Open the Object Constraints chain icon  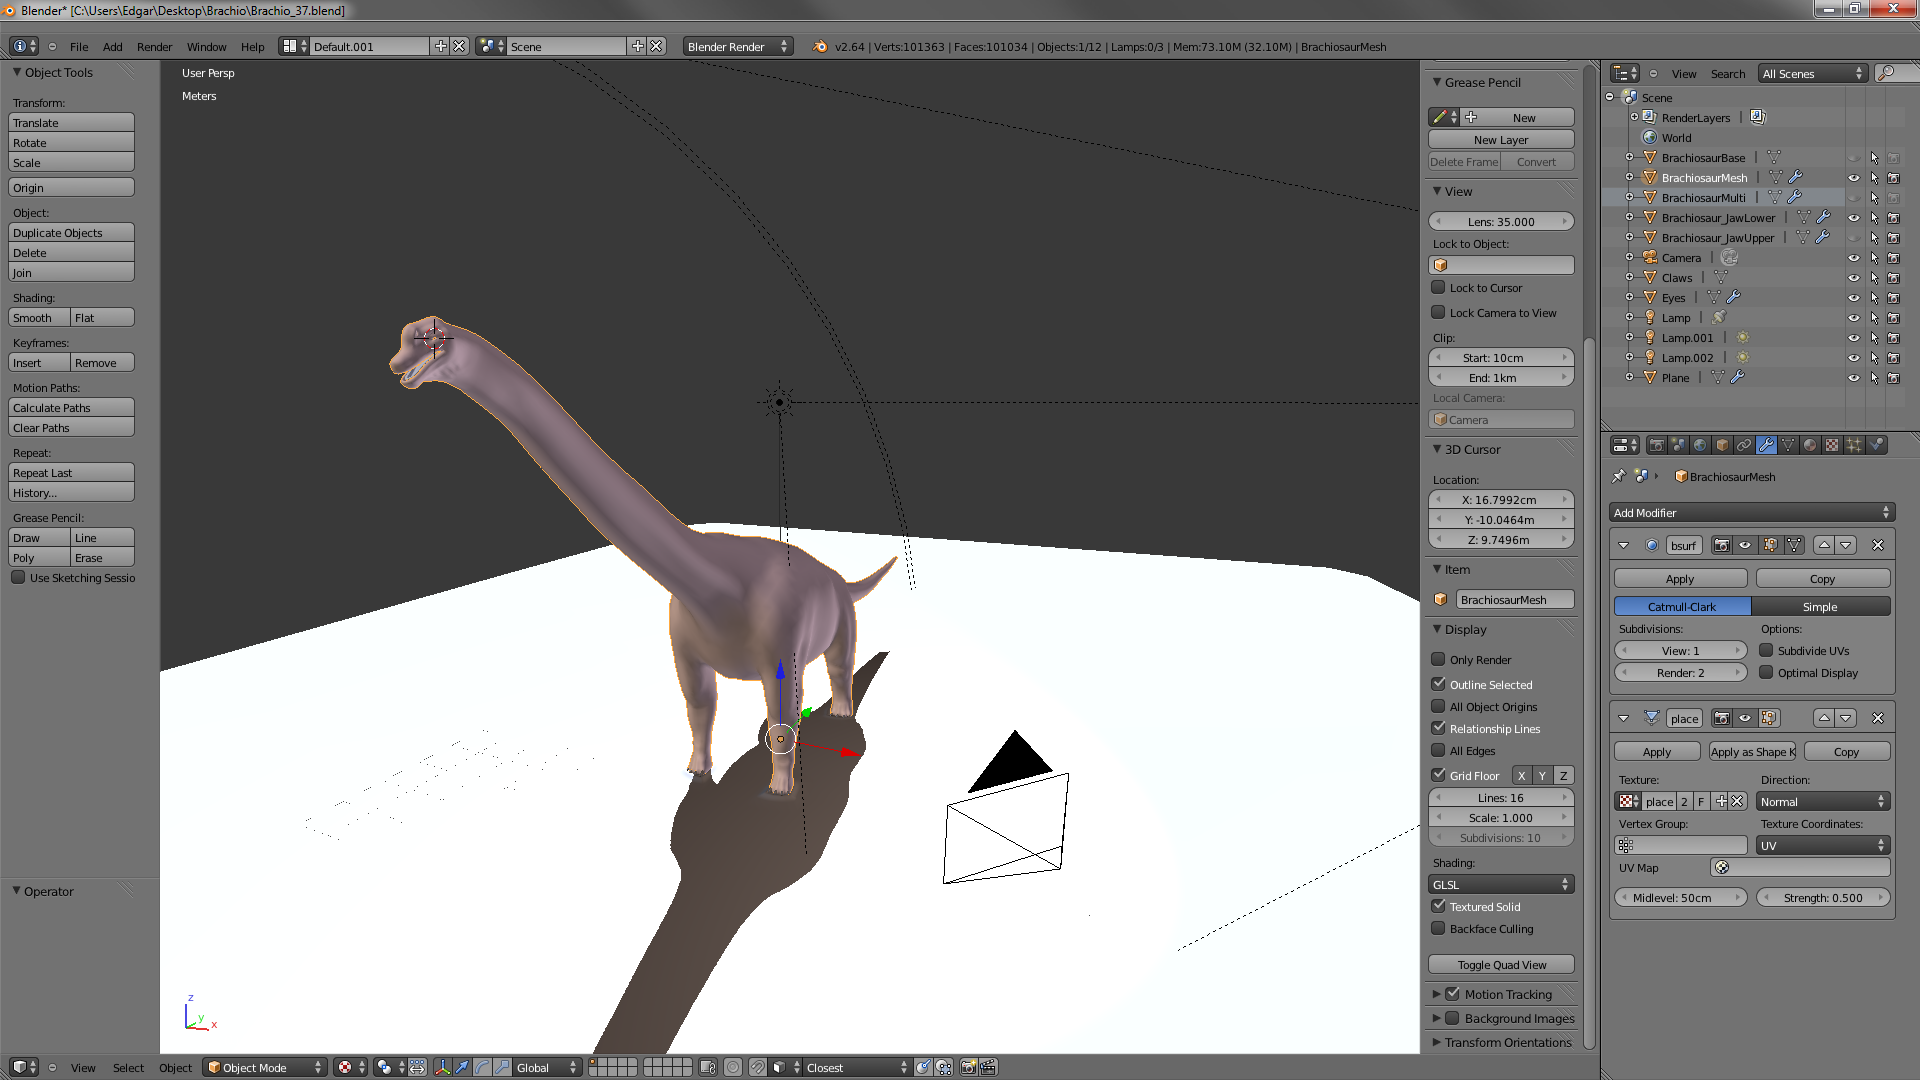coord(1744,445)
